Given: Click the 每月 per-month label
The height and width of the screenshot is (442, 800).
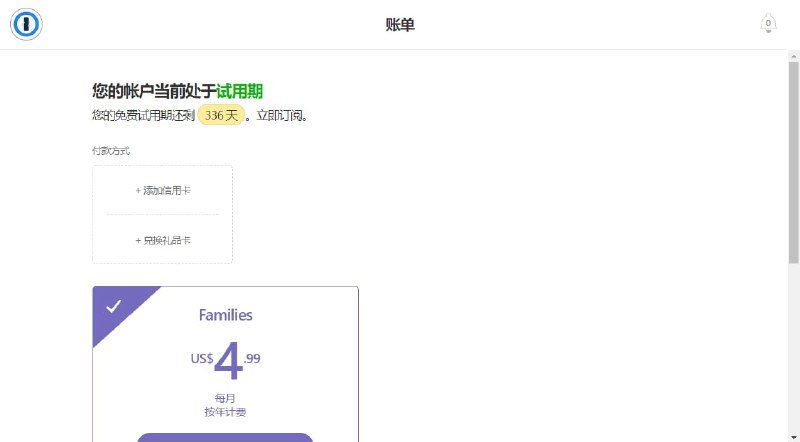Looking at the screenshot, I should click(225, 398).
